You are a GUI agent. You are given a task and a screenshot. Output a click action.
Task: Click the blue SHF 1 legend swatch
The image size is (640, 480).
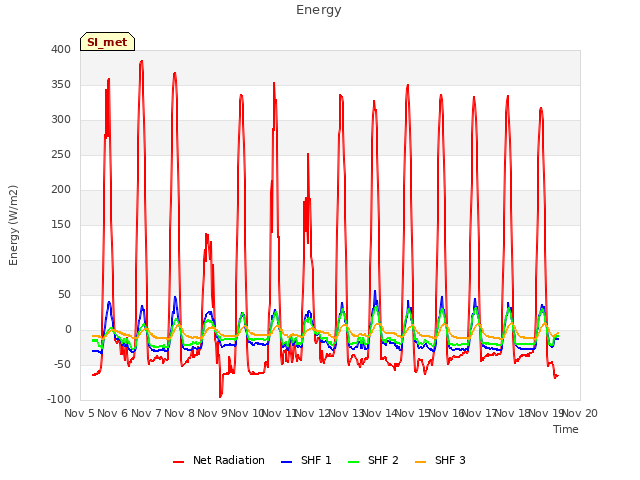[x=287, y=461]
